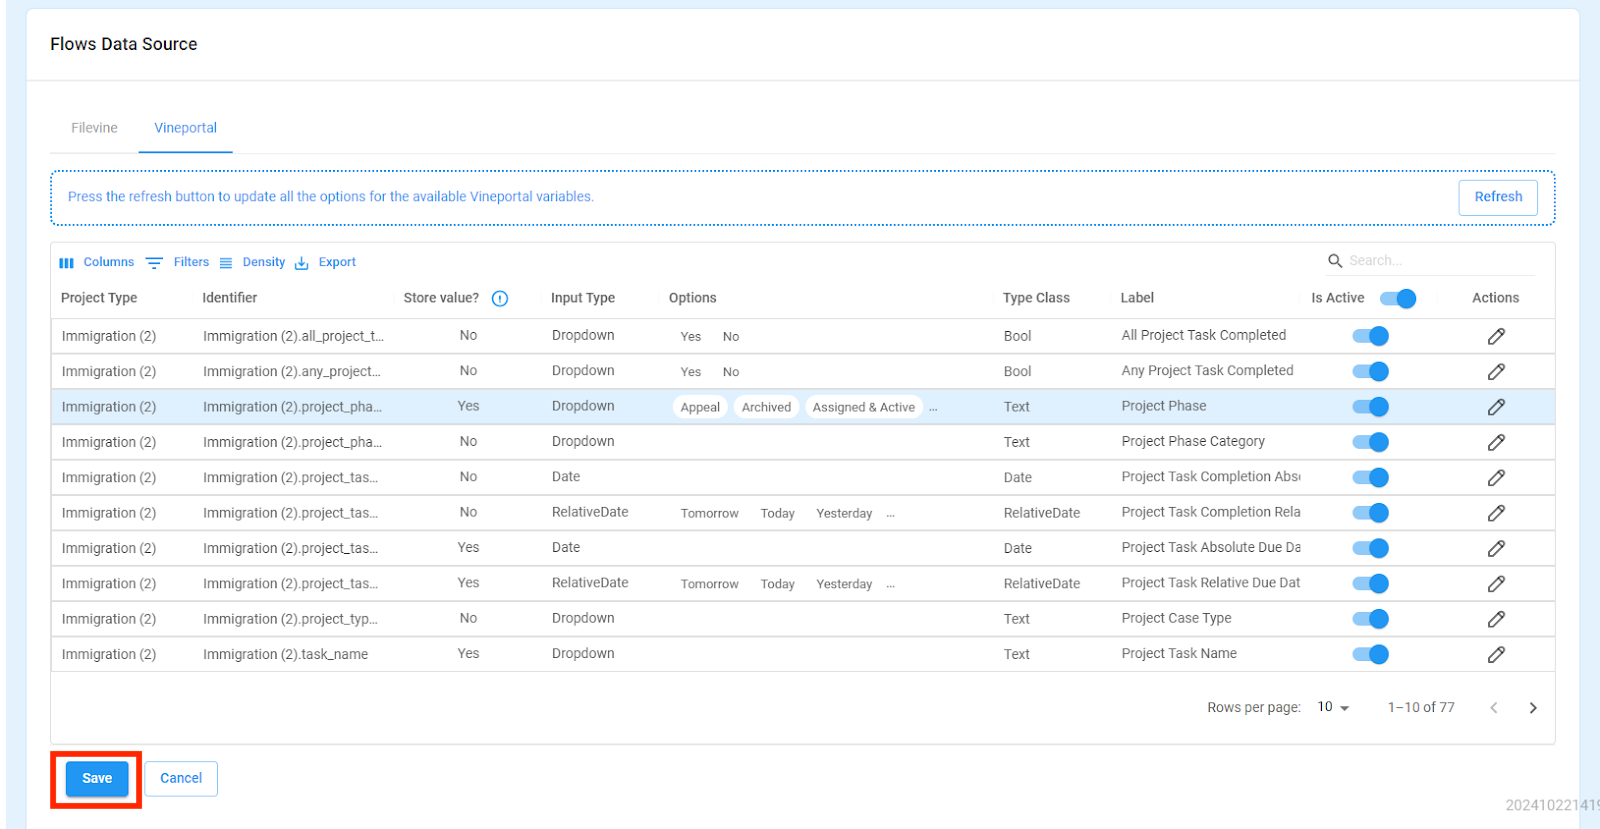
Task: Click the Store value info icon
Action: [x=500, y=298]
